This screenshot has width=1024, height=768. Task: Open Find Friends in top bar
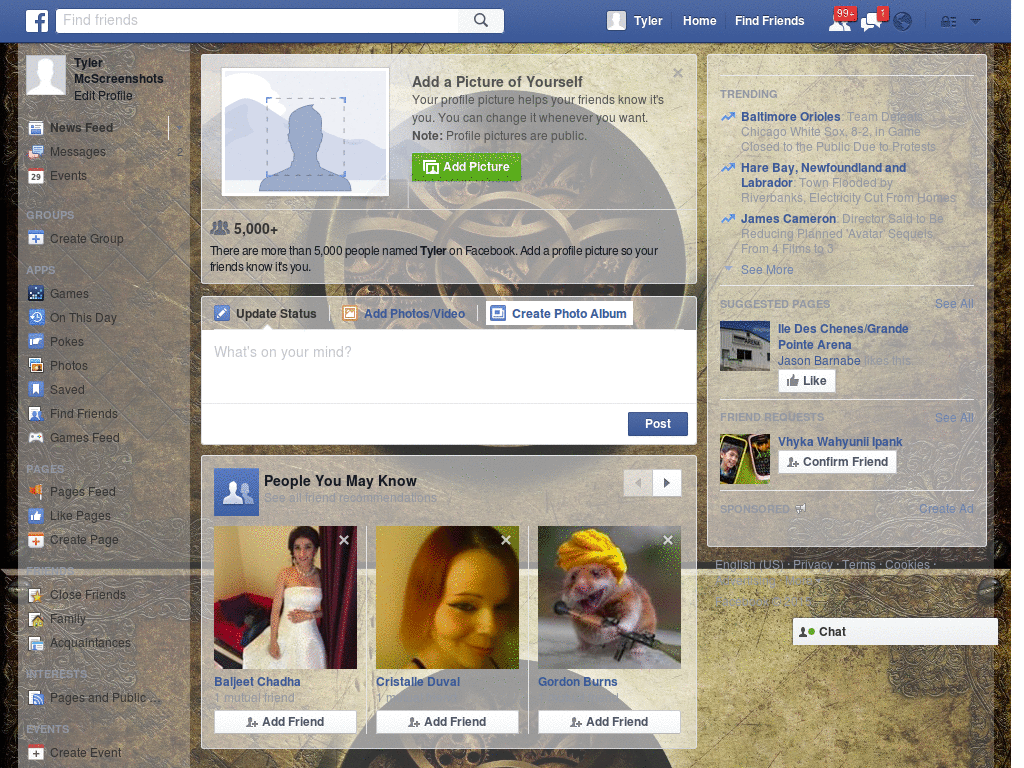click(x=769, y=21)
